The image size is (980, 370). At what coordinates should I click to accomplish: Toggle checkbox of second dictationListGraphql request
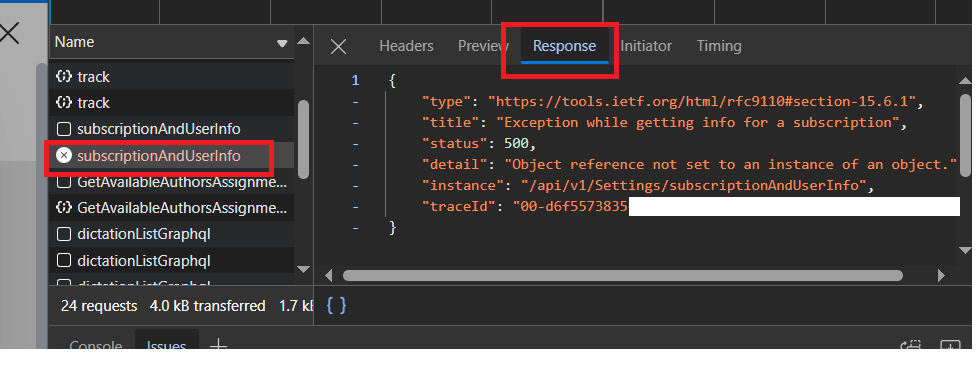[64, 260]
